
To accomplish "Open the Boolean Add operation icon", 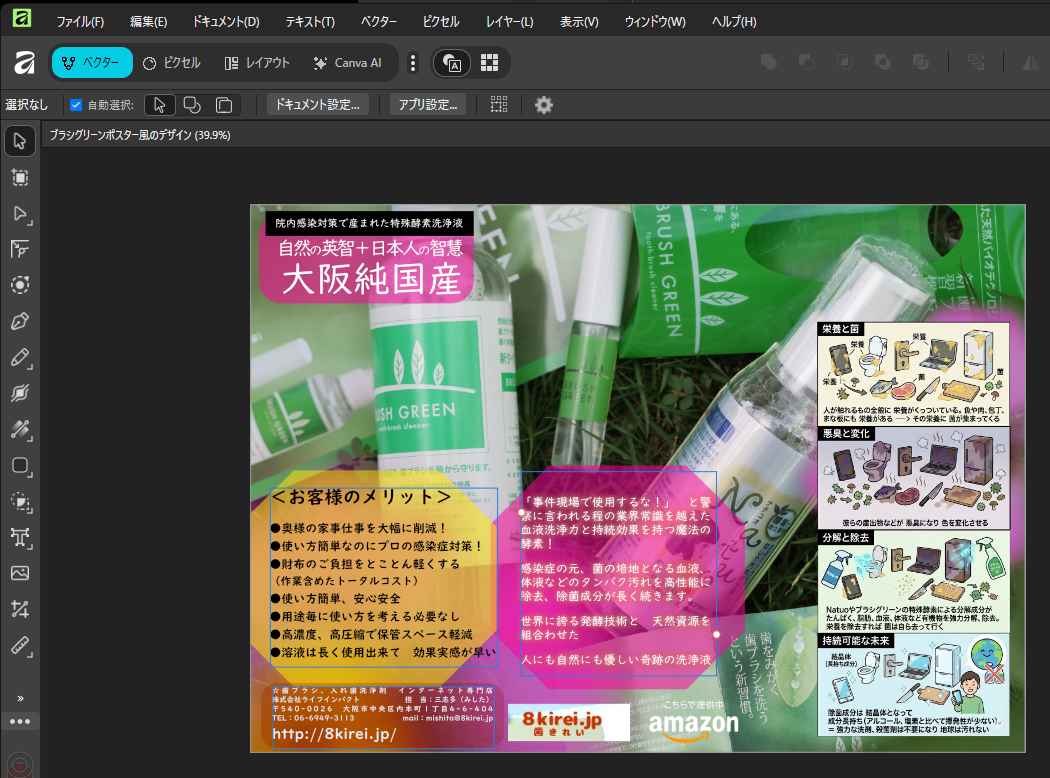I will (x=769, y=62).
